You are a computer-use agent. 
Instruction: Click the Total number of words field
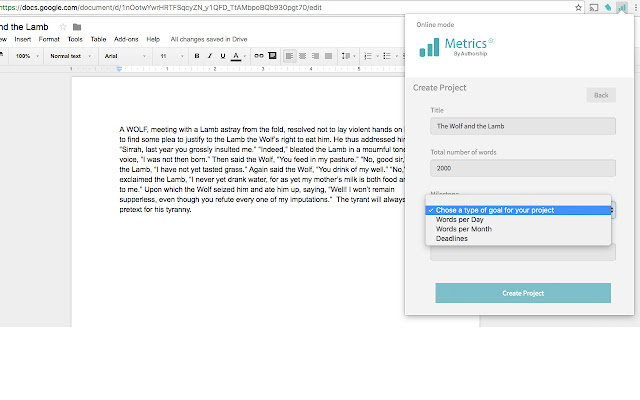pos(523,168)
